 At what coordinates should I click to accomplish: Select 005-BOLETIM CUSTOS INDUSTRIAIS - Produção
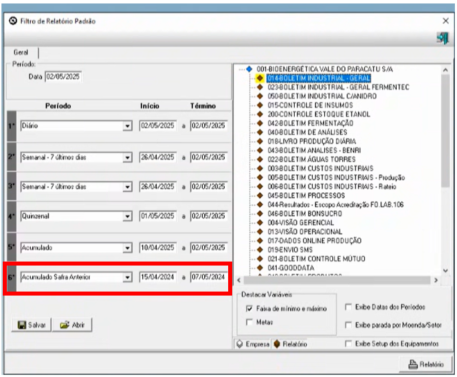tap(336, 177)
